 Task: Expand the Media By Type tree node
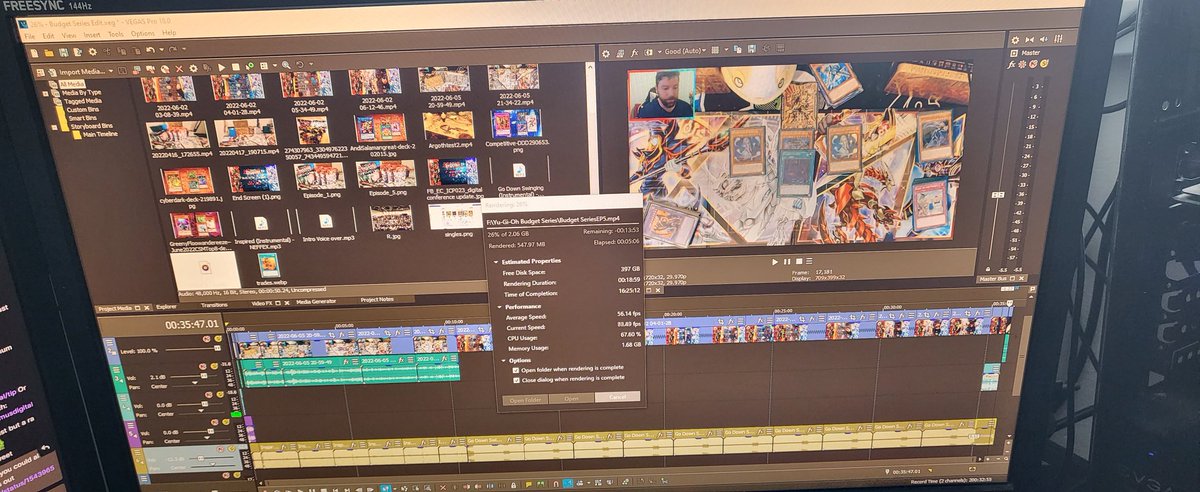45,93
